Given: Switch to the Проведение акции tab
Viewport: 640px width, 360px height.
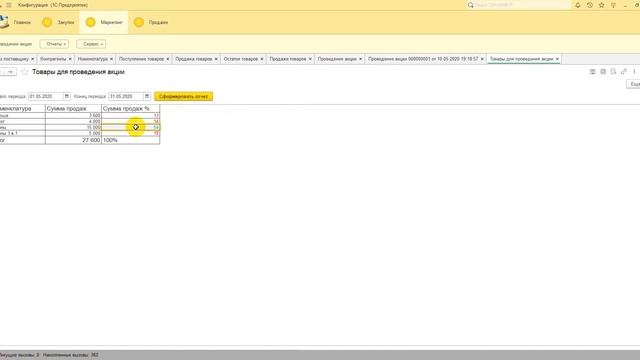Looking at the screenshot, I should [x=337, y=59].
